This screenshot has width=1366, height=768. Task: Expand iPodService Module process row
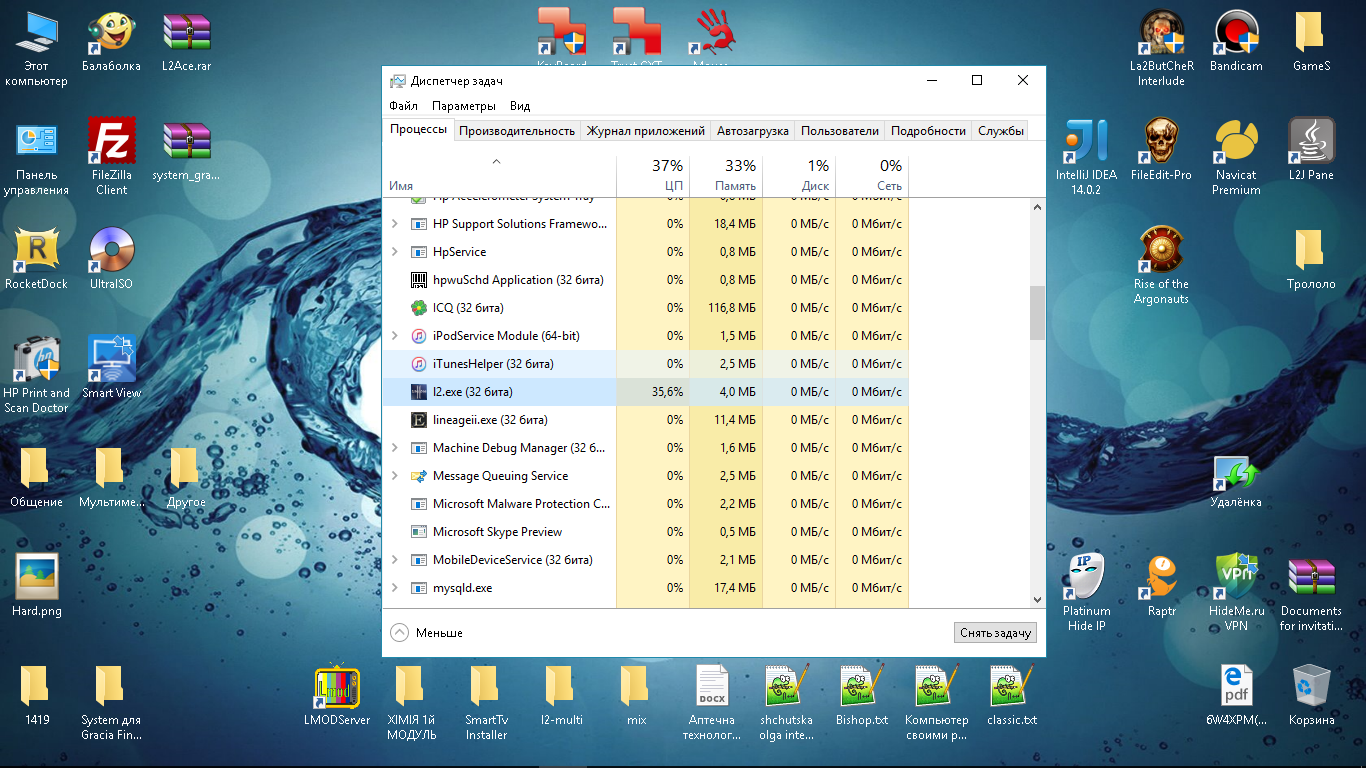pyautogui.click(x=394, y=336)
